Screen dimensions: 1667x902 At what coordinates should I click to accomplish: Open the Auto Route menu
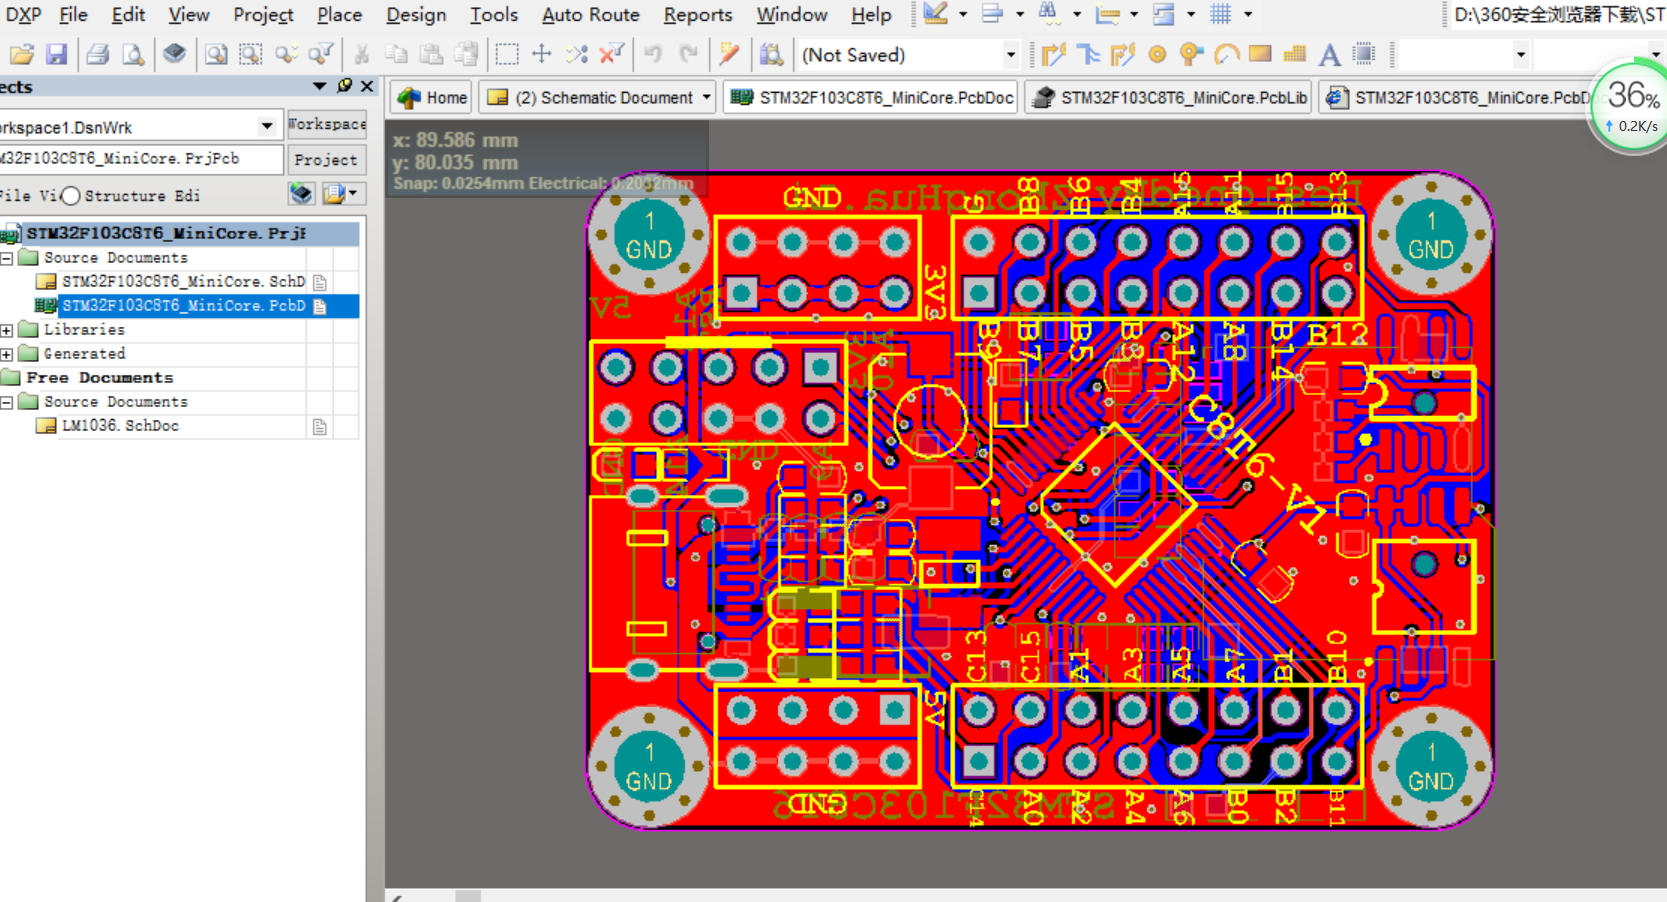coord(590,15)
